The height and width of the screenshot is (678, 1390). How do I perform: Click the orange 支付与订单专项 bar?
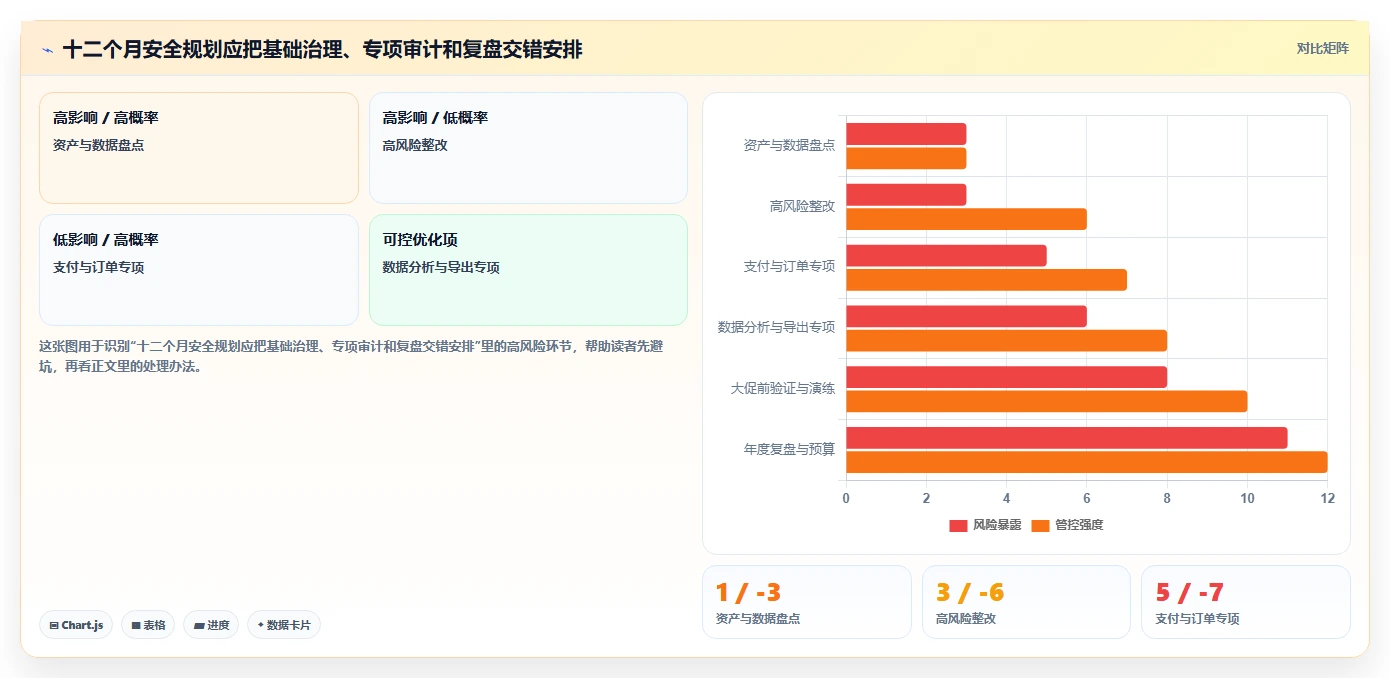(986, 279)
